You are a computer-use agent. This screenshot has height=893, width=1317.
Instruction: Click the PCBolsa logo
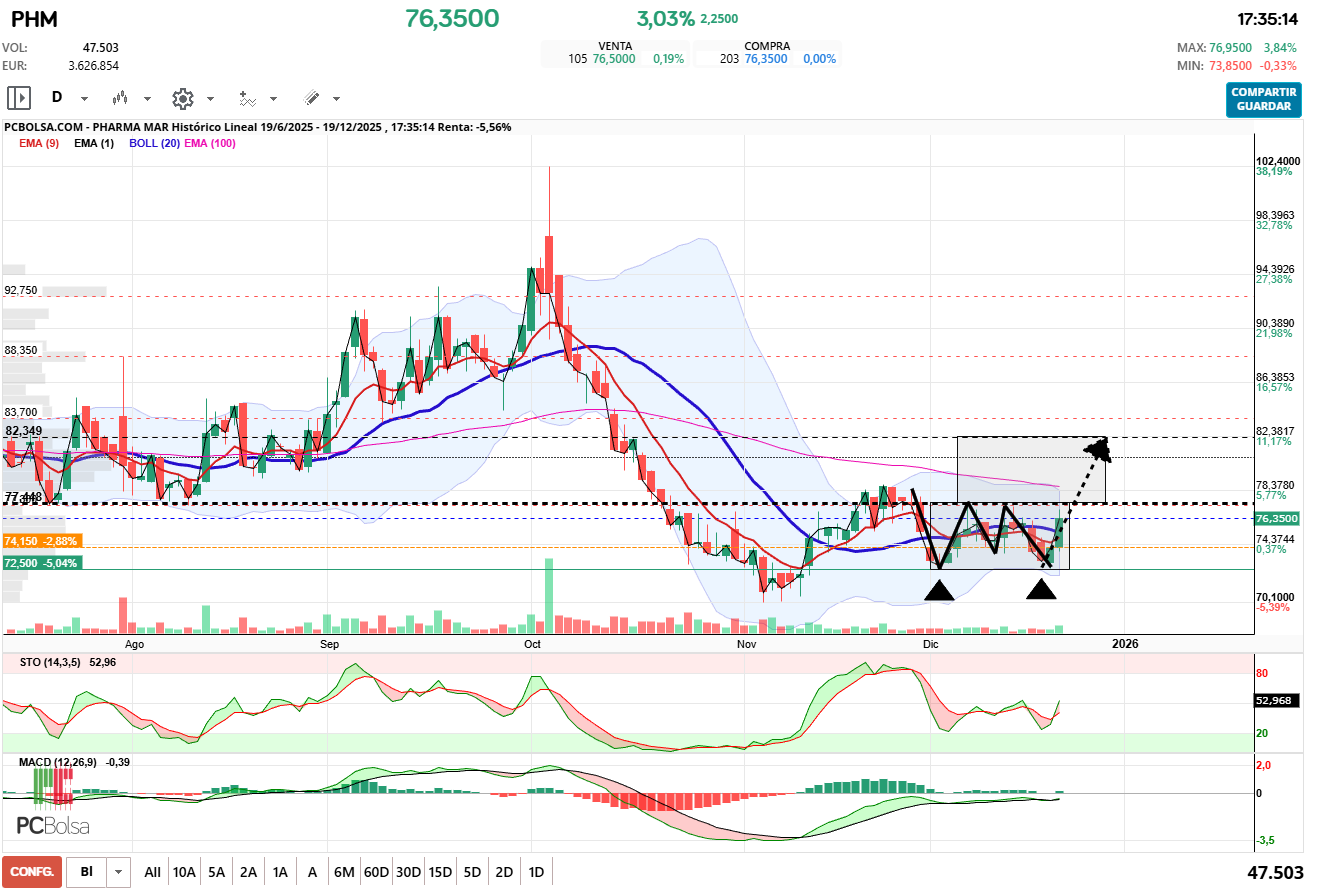(53, 826)
